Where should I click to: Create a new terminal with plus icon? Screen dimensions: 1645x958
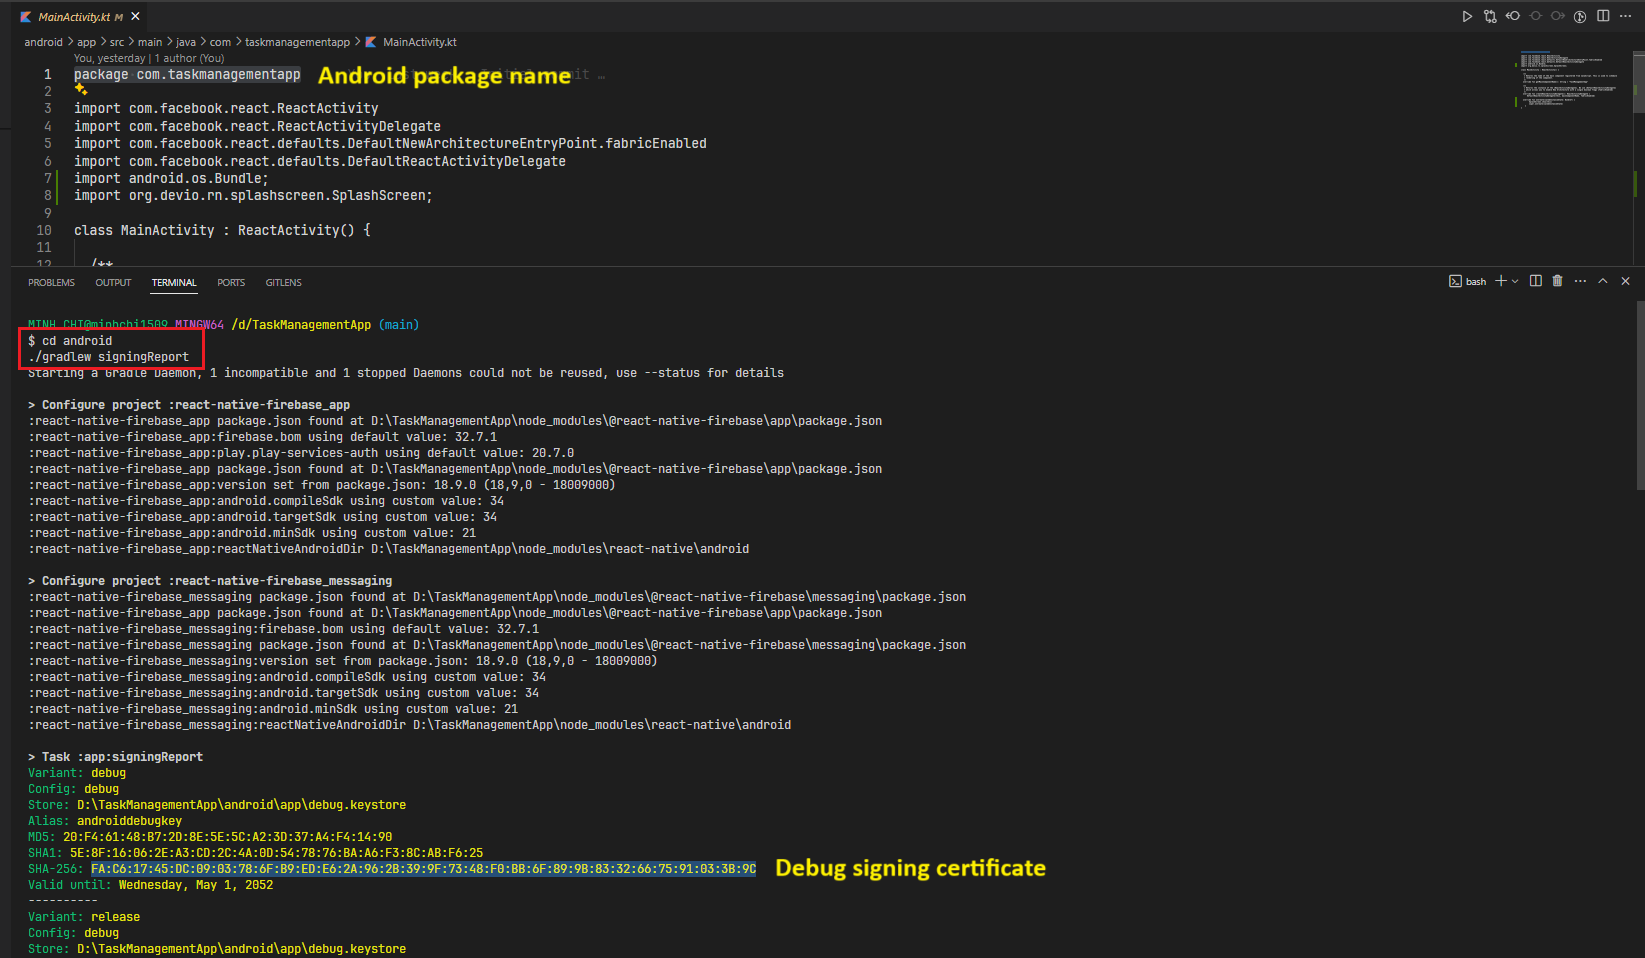click(1500, 281)
